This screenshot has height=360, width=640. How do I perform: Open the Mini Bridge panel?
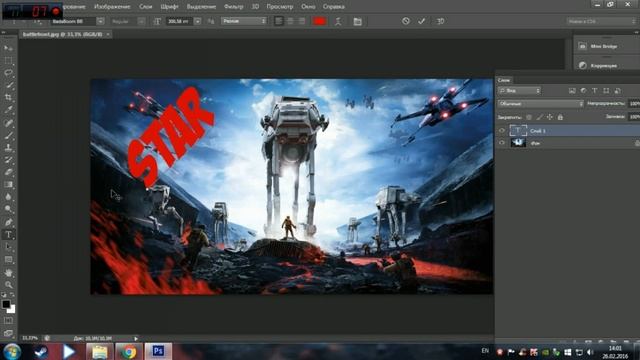point(604,47)
